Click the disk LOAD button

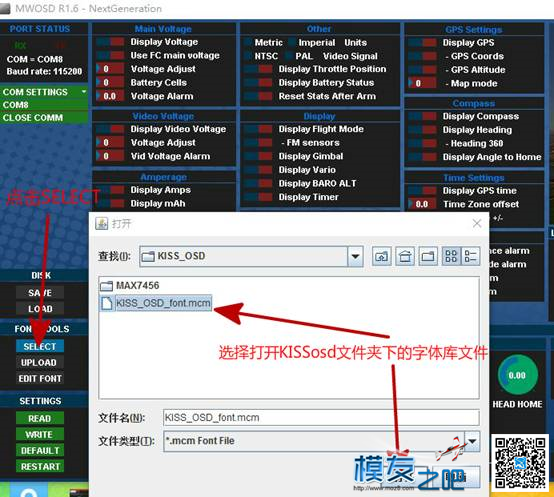tap(40, 309)
